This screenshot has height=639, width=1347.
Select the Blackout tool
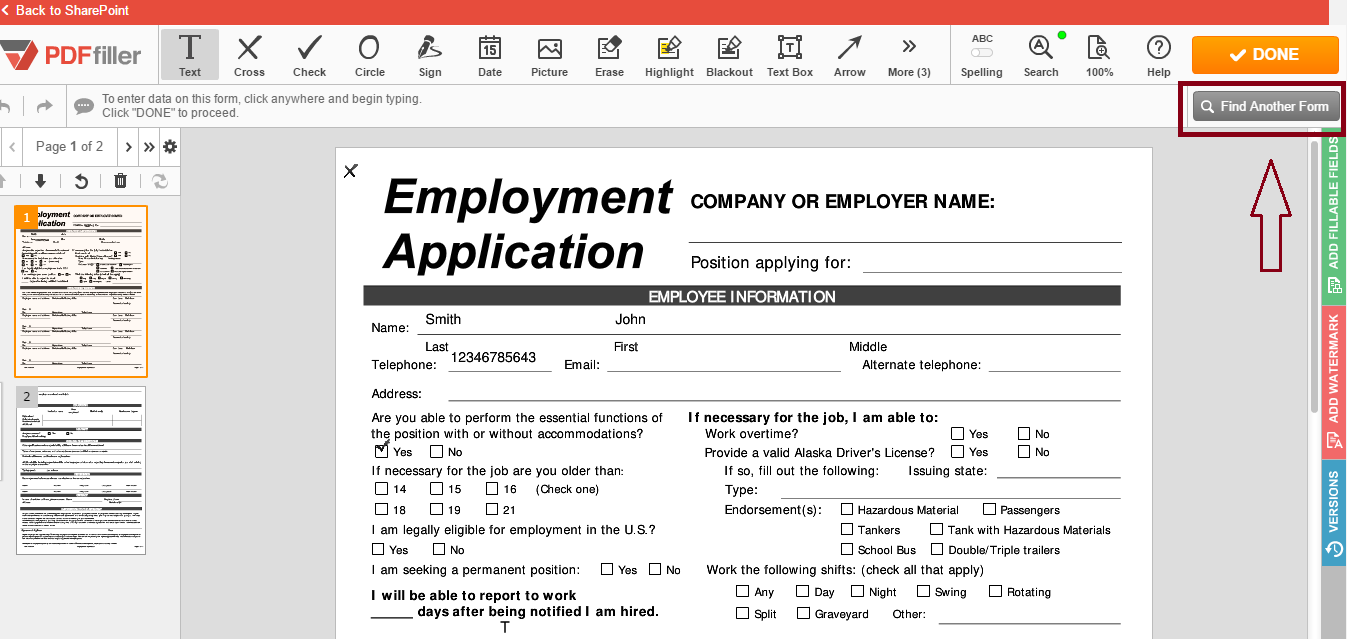click(730, 55)
